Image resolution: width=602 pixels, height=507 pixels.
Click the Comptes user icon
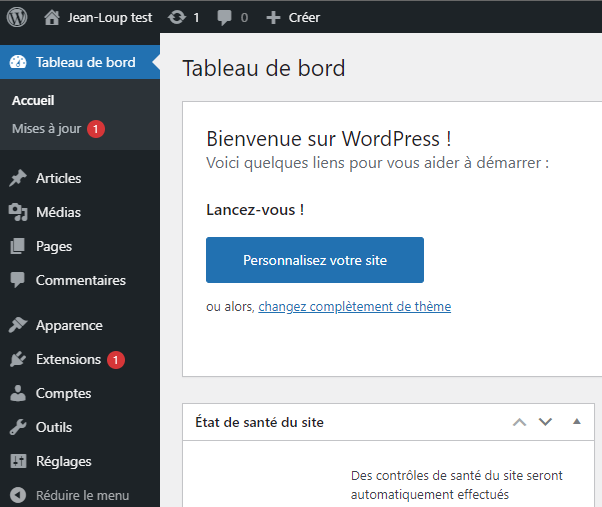[18, 393]
